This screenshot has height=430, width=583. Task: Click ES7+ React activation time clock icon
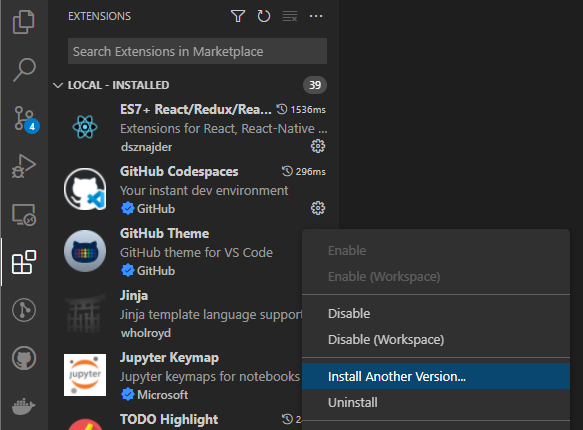point(282,109)
